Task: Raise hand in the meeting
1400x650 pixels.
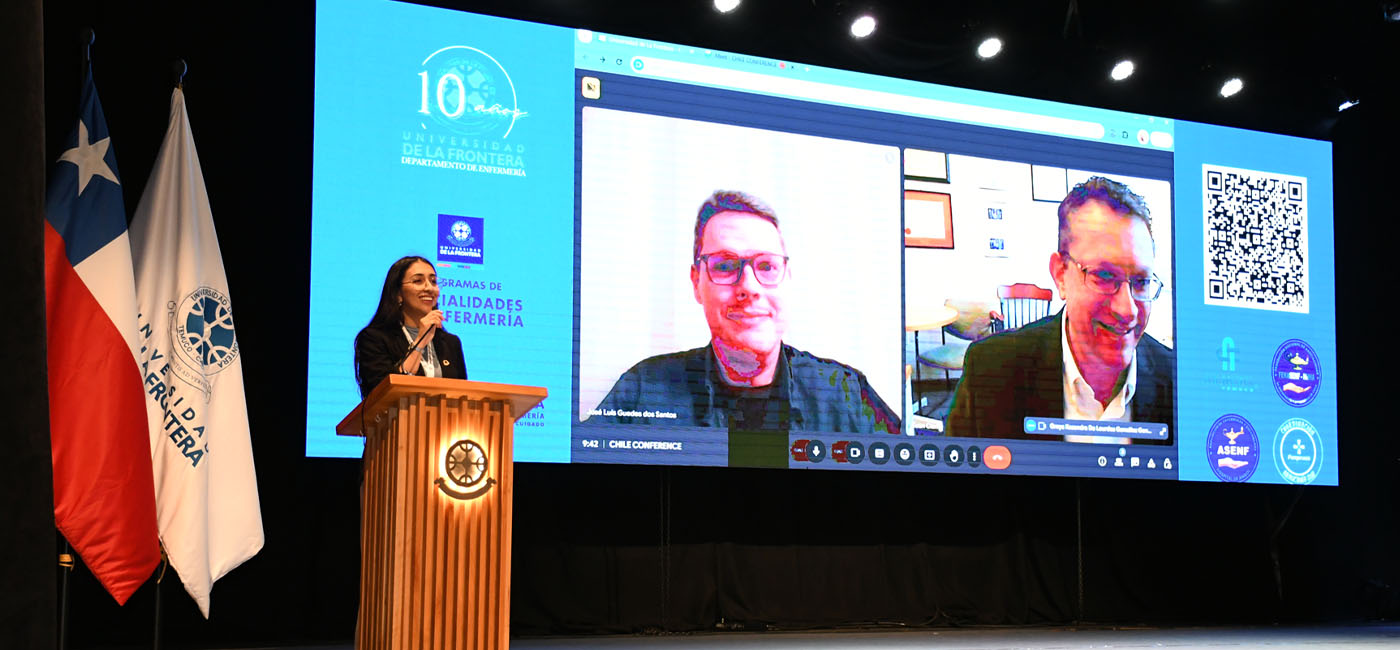Action: pyautogui.click(x=953, y=456)
